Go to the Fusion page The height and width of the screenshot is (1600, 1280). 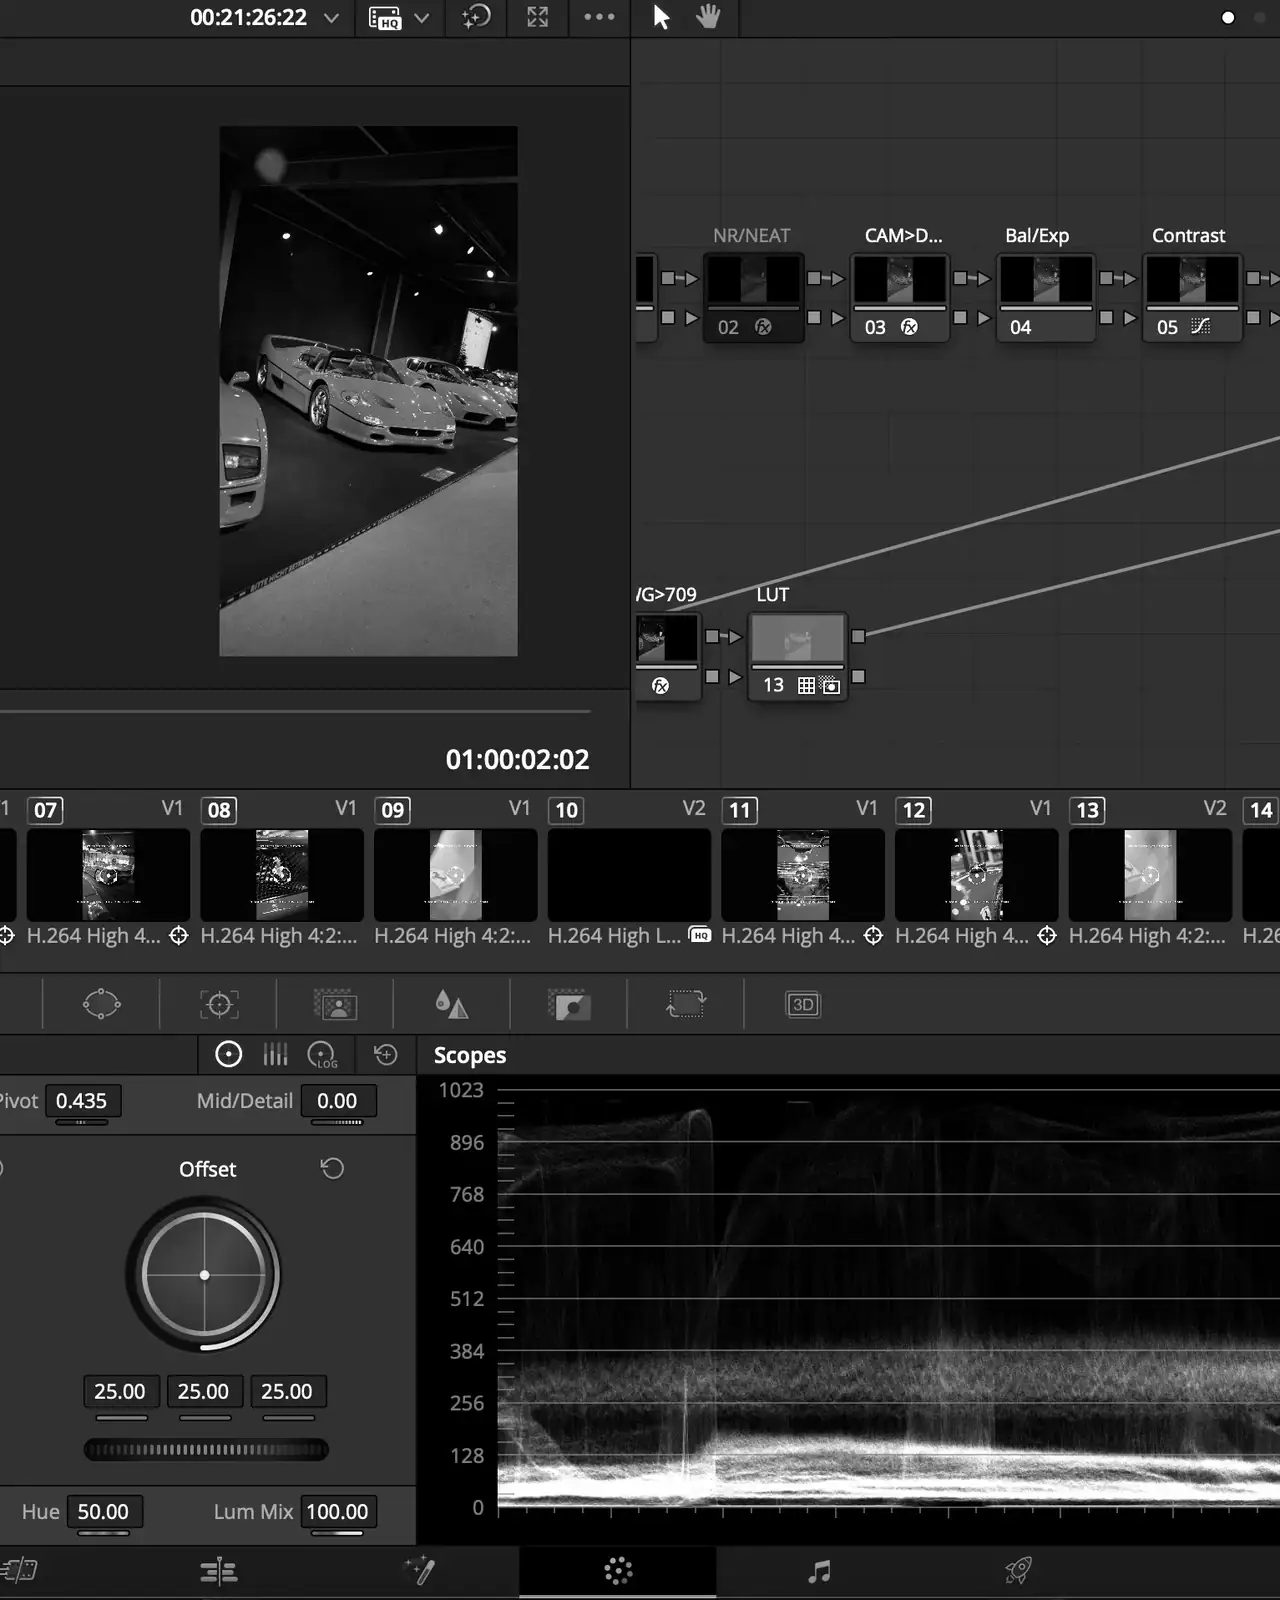click(420, 1571)
